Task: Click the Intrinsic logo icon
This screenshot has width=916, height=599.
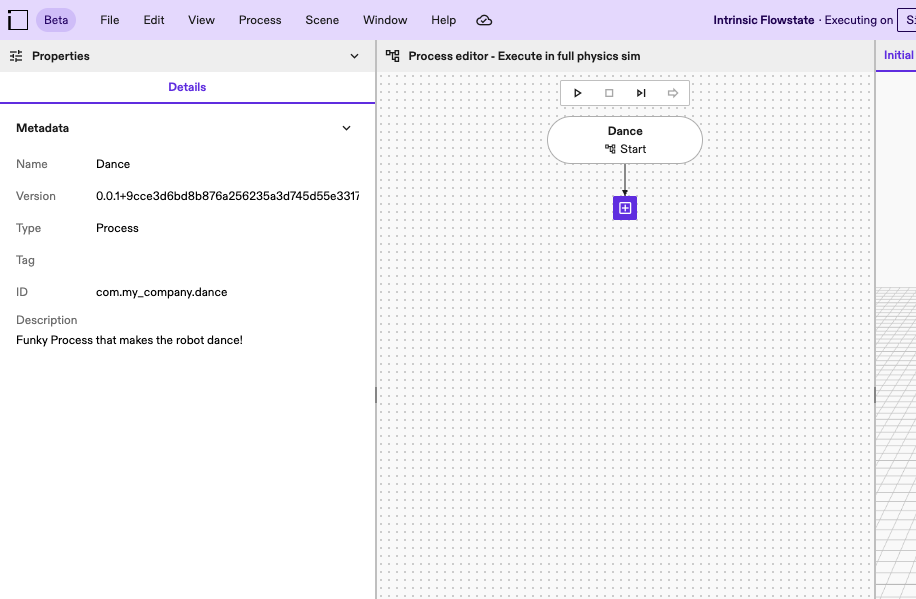Action: [18, 20]
